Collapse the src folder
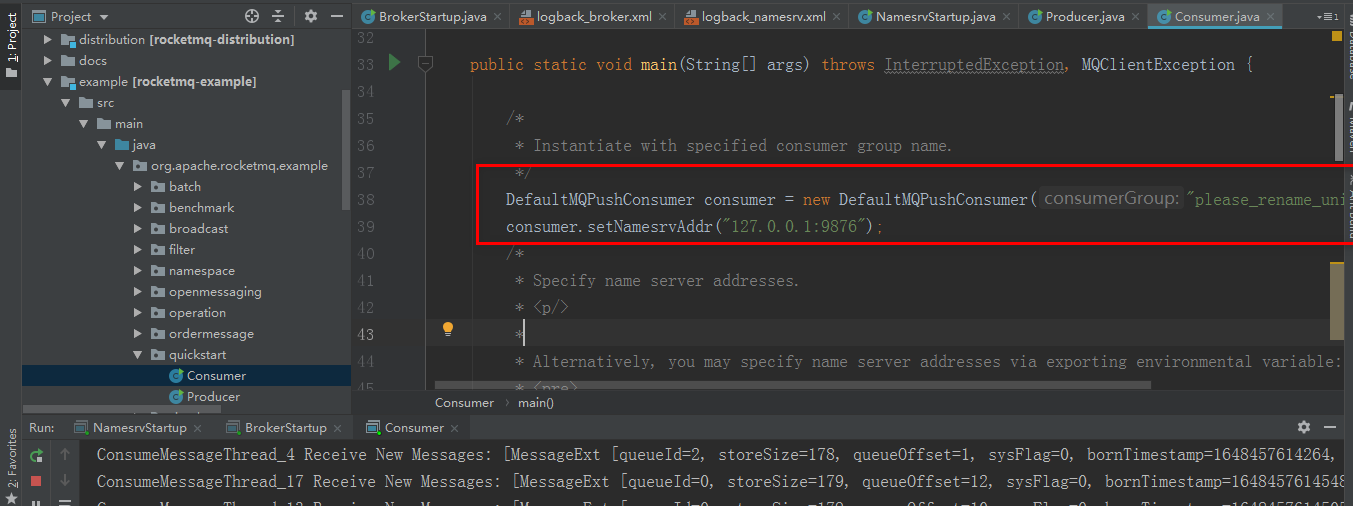This screenshot has height=506, width=1353. [x=66, y=102]
